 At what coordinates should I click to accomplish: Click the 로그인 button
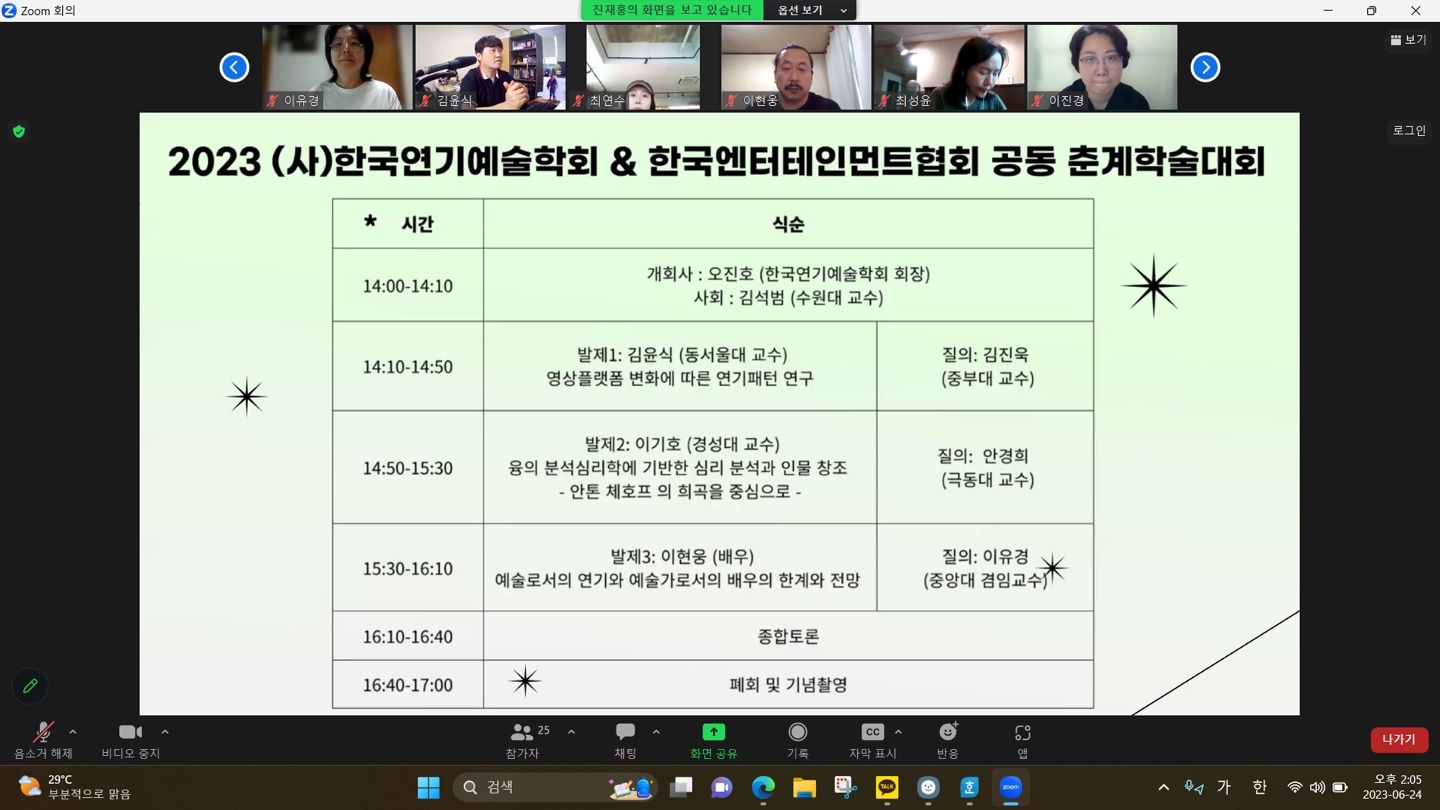pos(1409,131)
